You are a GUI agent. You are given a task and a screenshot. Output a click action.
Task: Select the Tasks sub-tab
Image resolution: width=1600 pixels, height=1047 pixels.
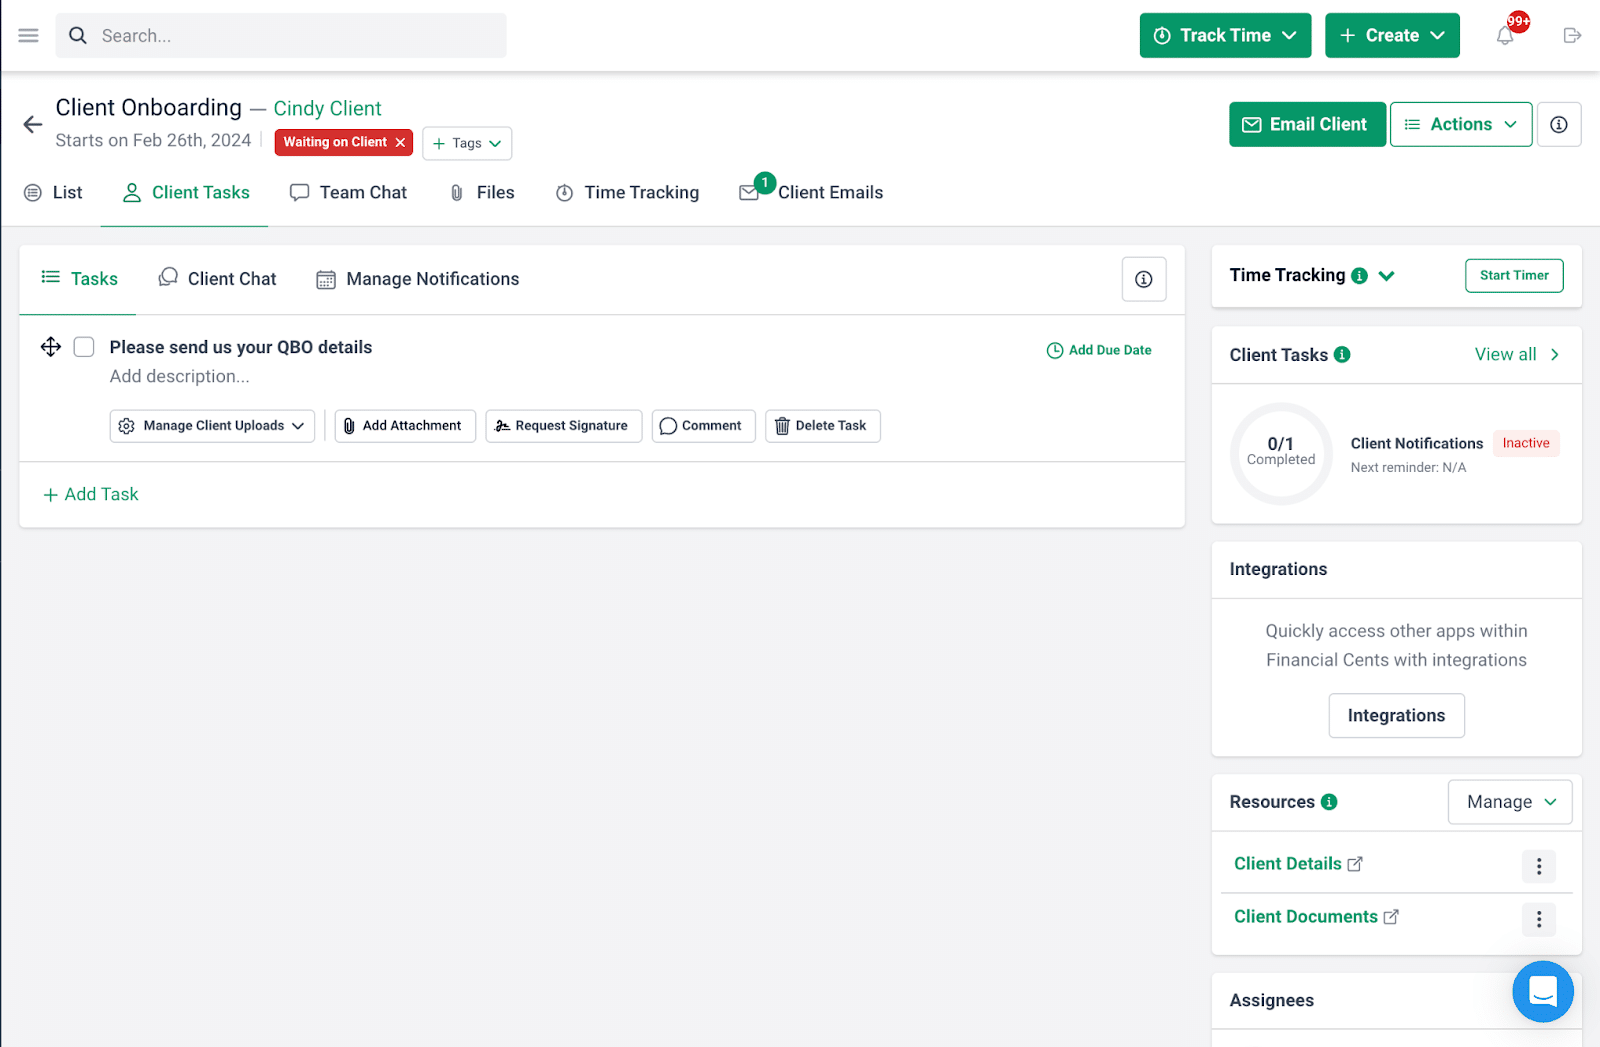[x=79, y=279]
